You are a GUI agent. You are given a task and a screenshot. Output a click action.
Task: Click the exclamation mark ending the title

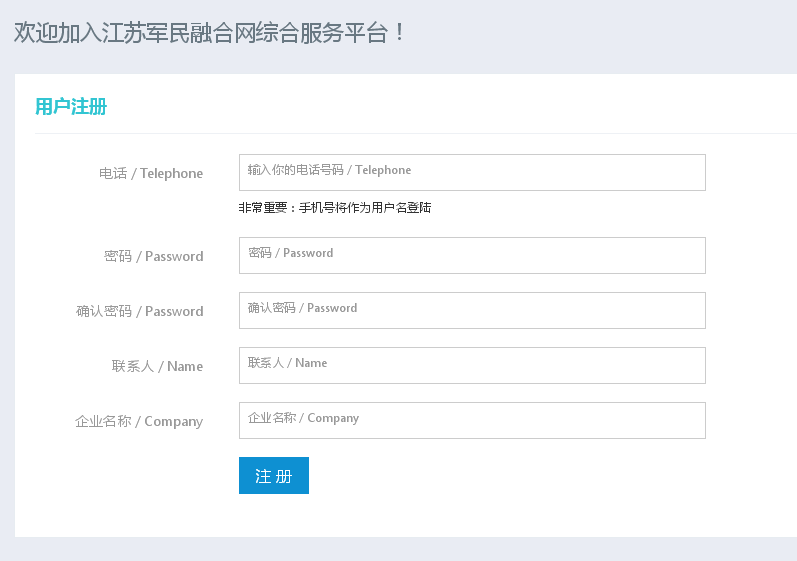click(400, 33)
